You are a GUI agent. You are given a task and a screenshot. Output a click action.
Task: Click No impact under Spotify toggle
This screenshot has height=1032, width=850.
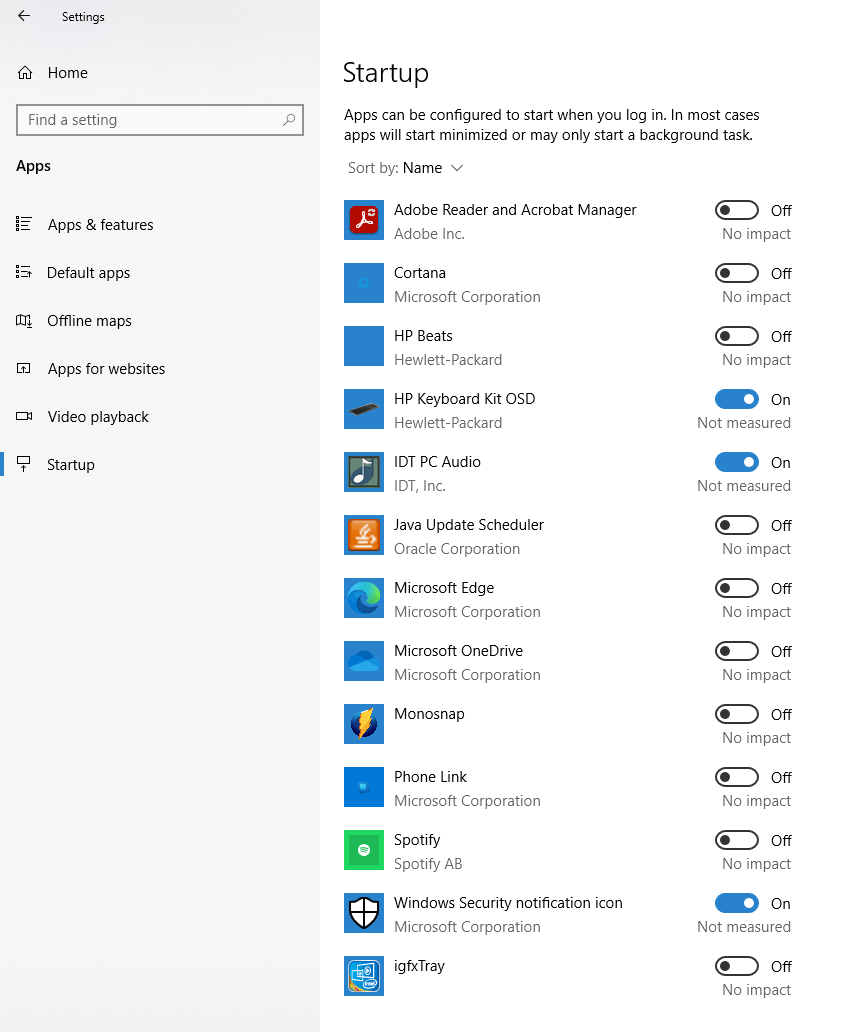point(757,864)
